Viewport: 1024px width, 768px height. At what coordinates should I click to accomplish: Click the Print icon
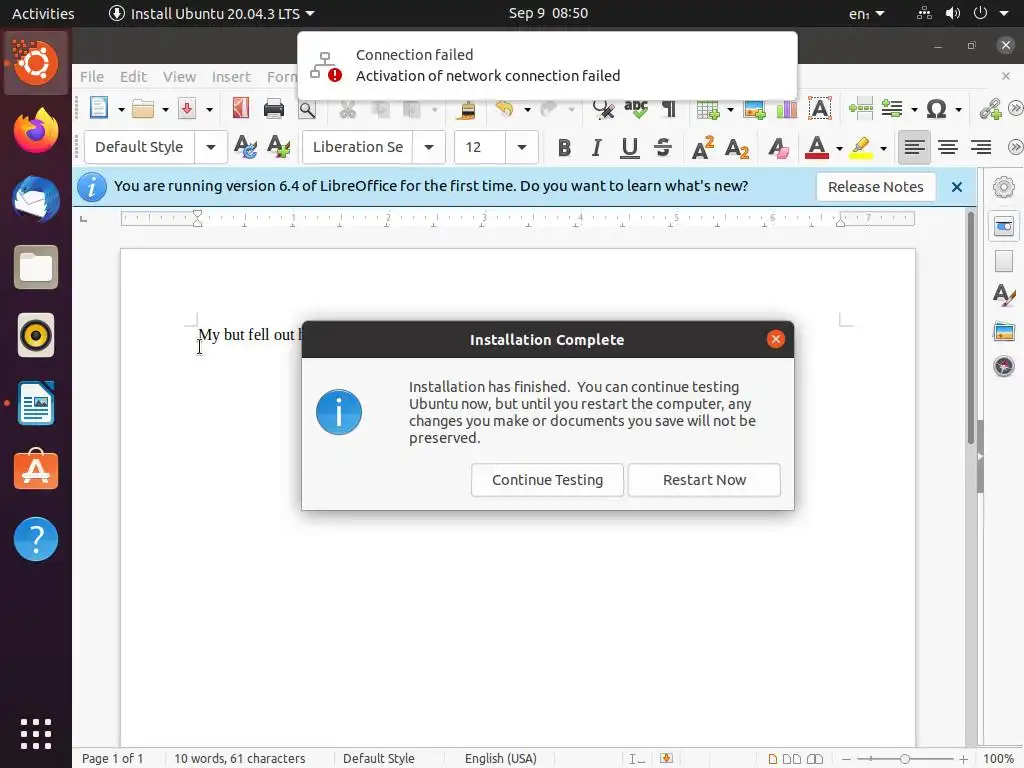(x=274, y=108)
